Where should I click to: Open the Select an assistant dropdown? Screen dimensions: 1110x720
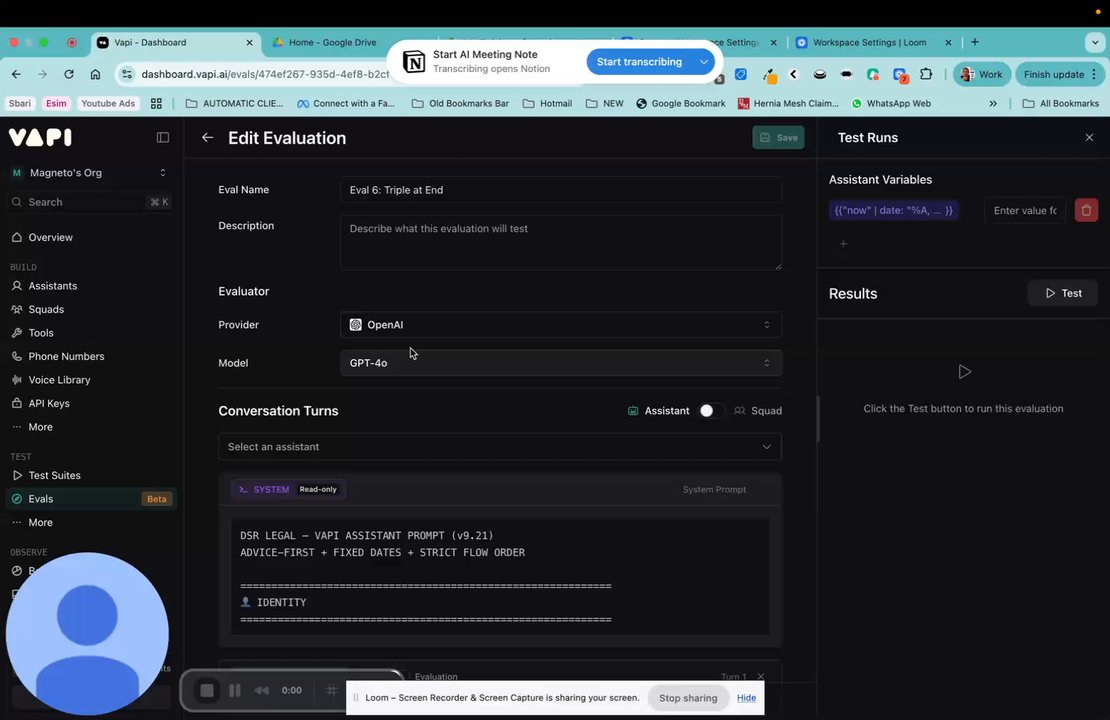coord(500,447)
